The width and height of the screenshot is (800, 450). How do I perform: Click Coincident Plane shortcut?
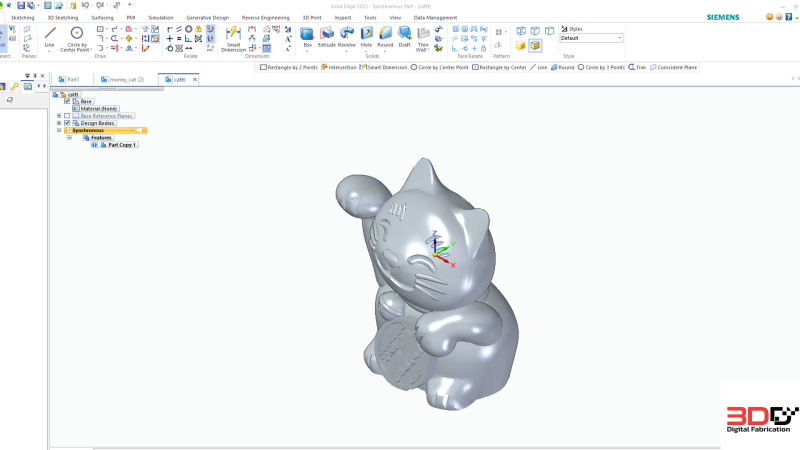[673, 67]
